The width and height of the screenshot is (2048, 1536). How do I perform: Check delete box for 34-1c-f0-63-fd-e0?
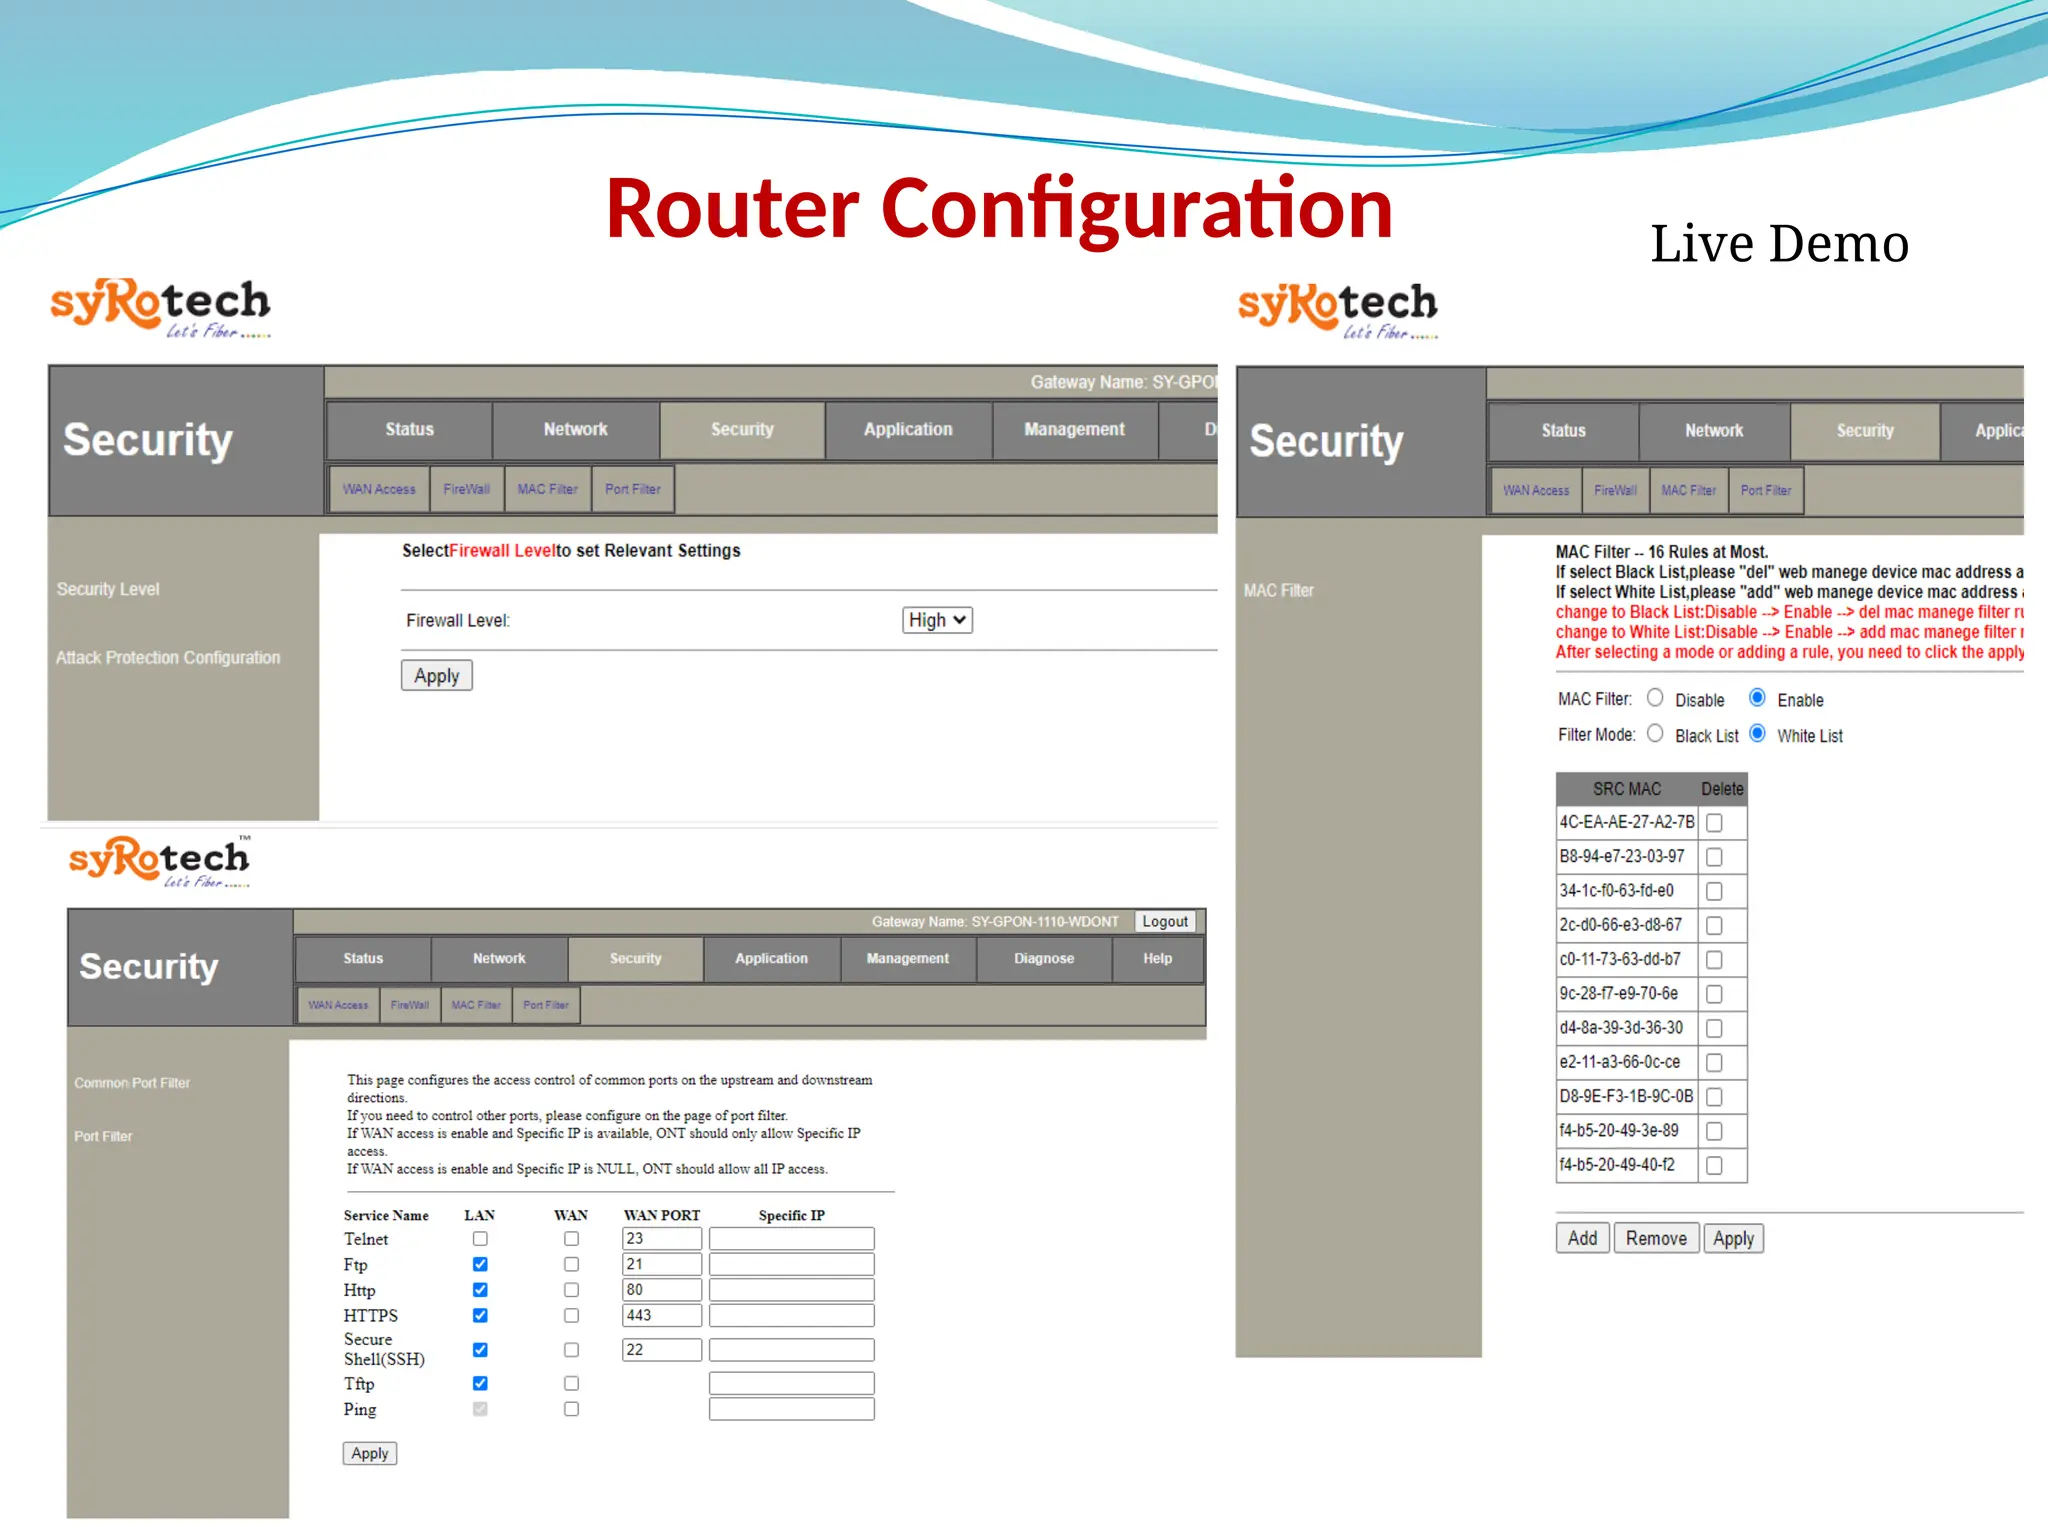pyautogui.click(x=1714, y=891)
